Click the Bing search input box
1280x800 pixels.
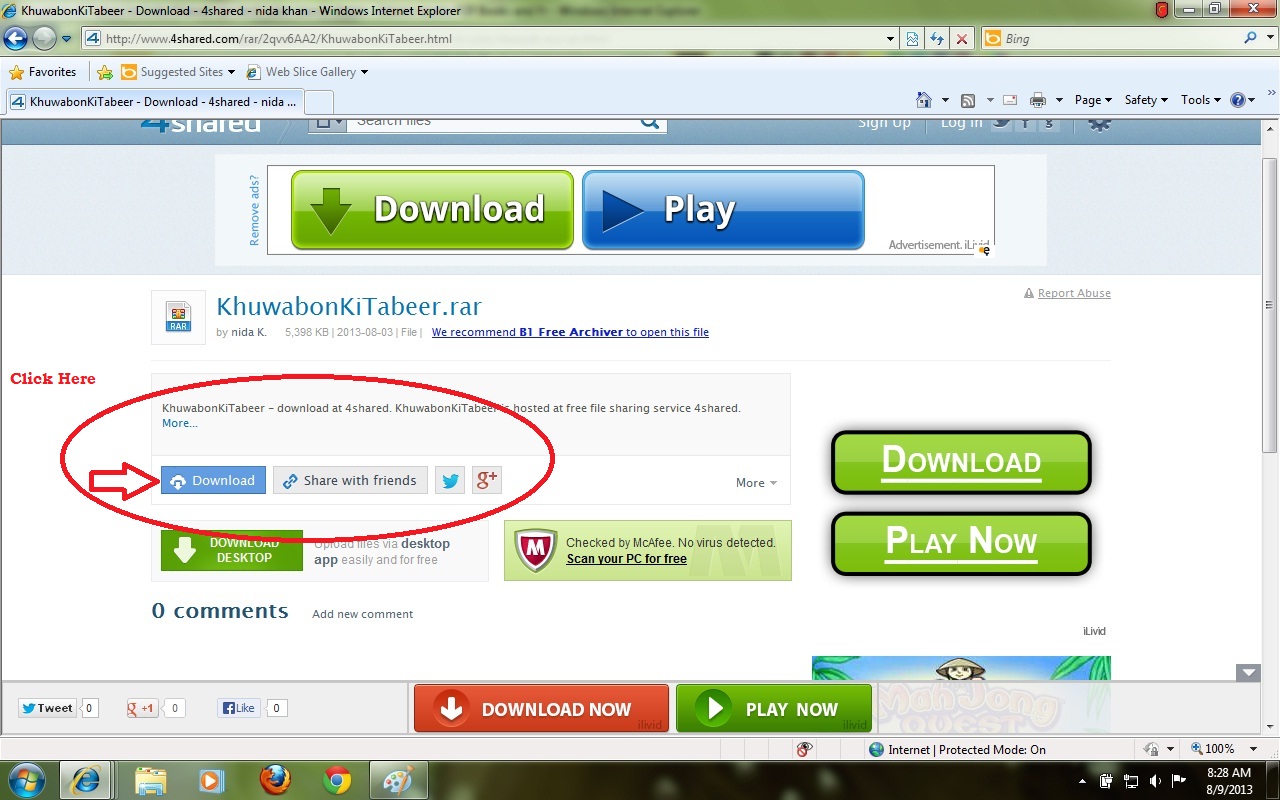[1110, 38]
